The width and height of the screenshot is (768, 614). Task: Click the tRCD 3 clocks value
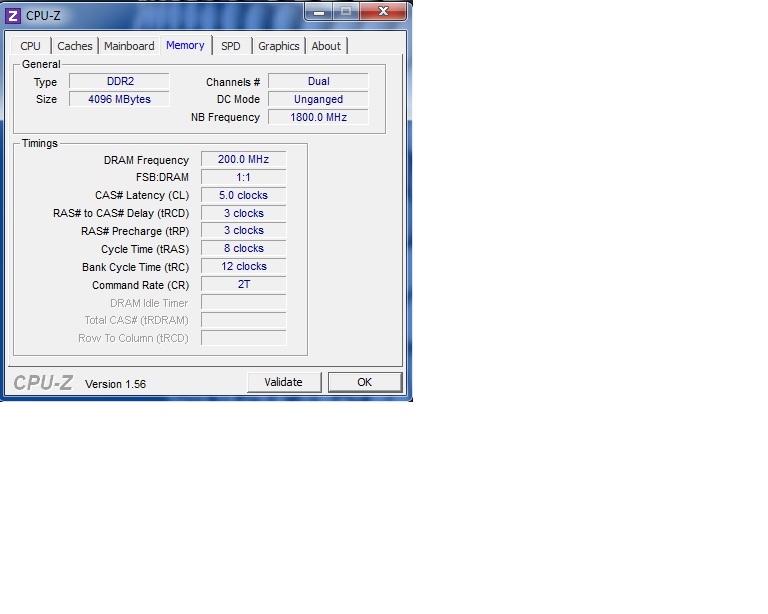coord(243,213)
